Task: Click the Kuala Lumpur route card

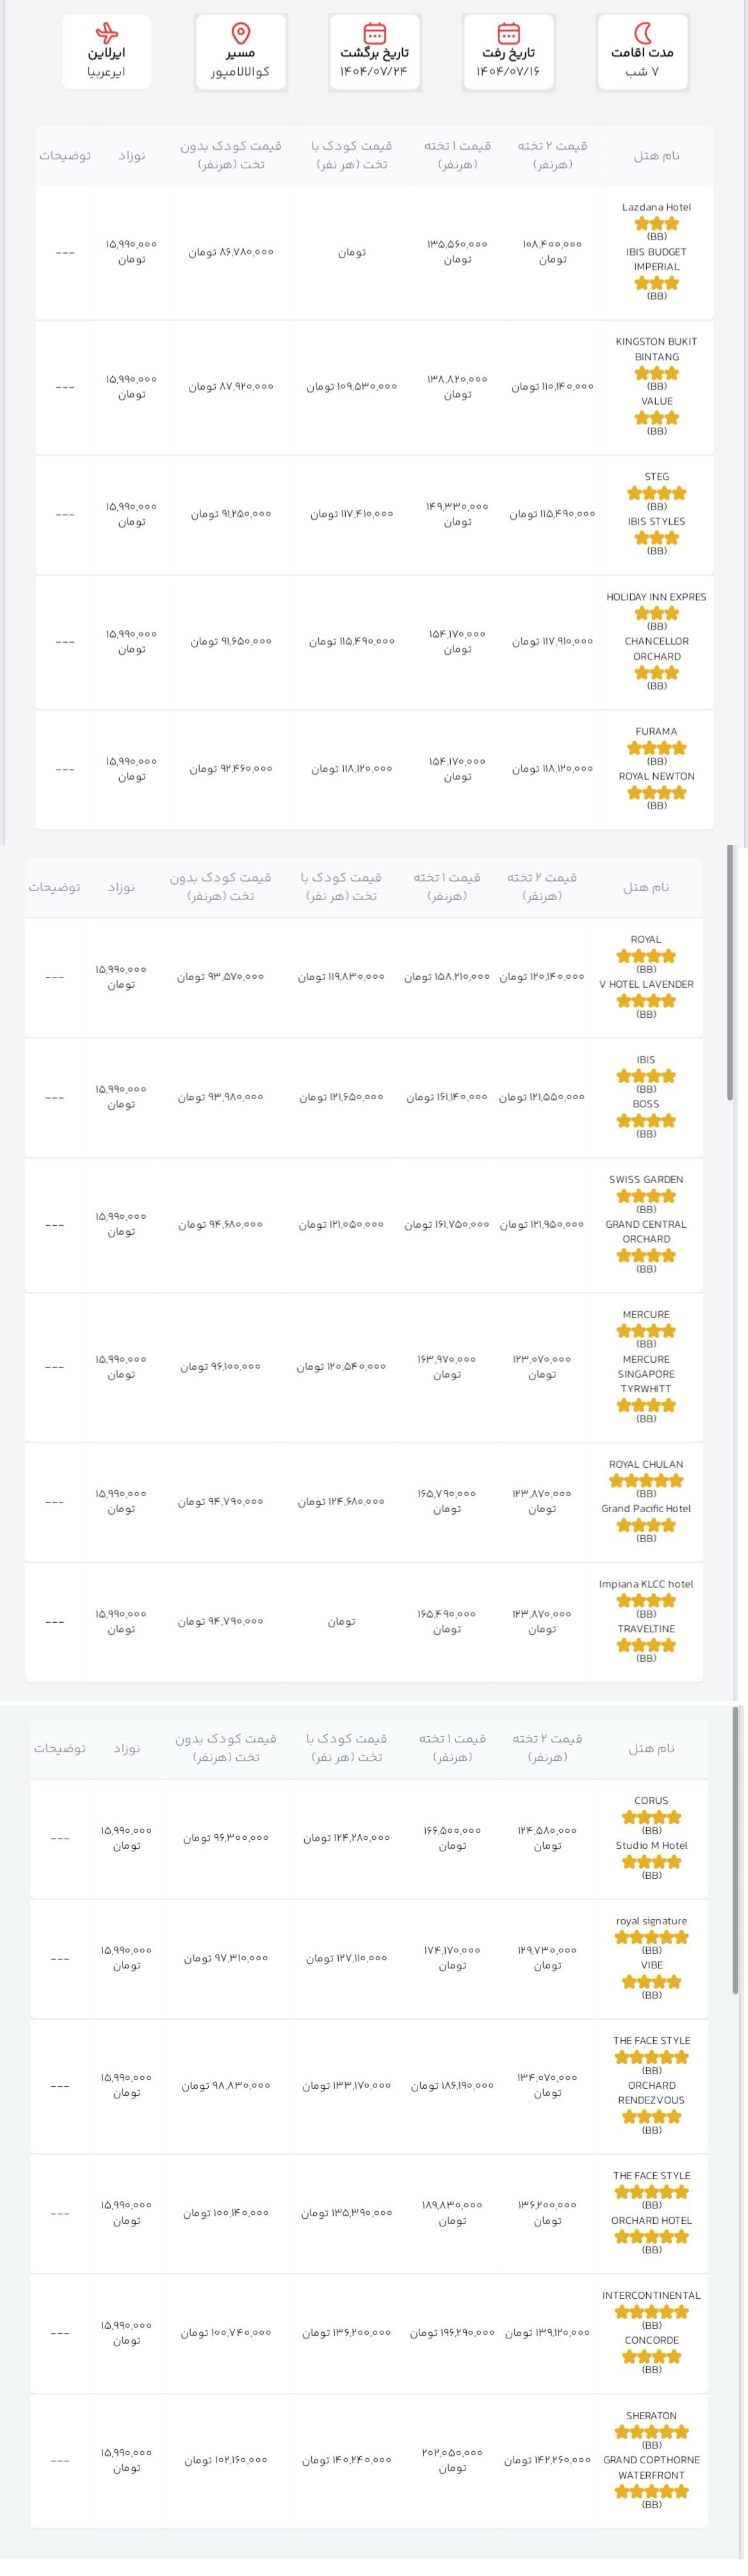Action: [240, 52]
